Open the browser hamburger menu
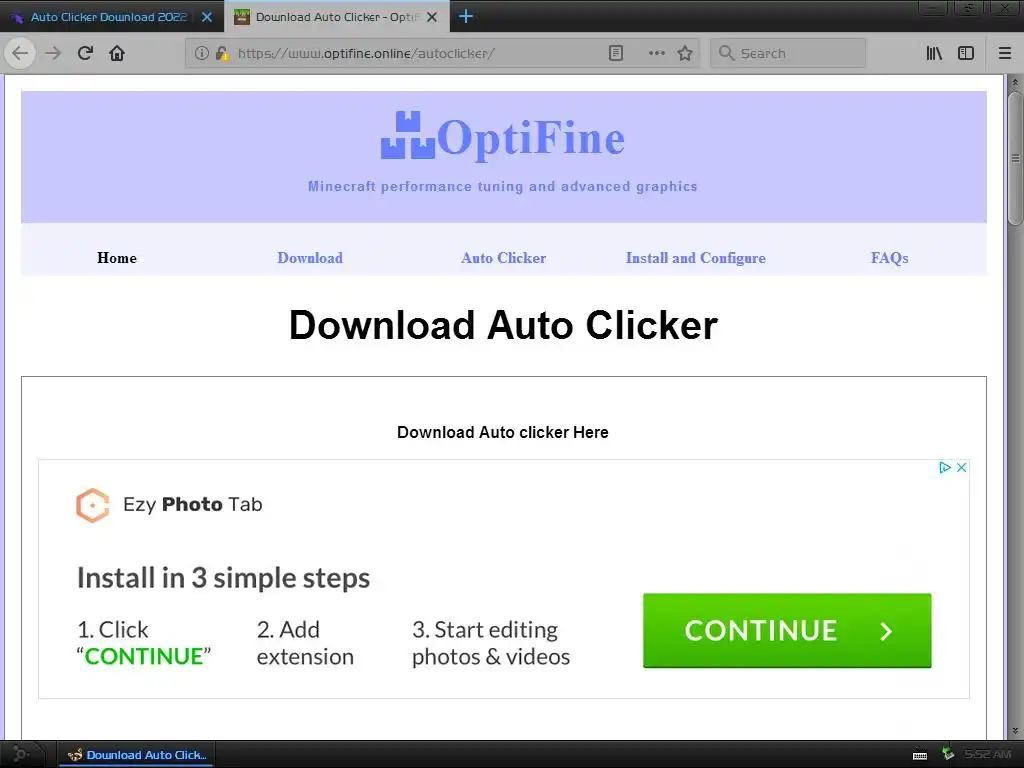The height and width of the screenshot is (768, 1024). pyautogui.click(x=1004, y=54)
